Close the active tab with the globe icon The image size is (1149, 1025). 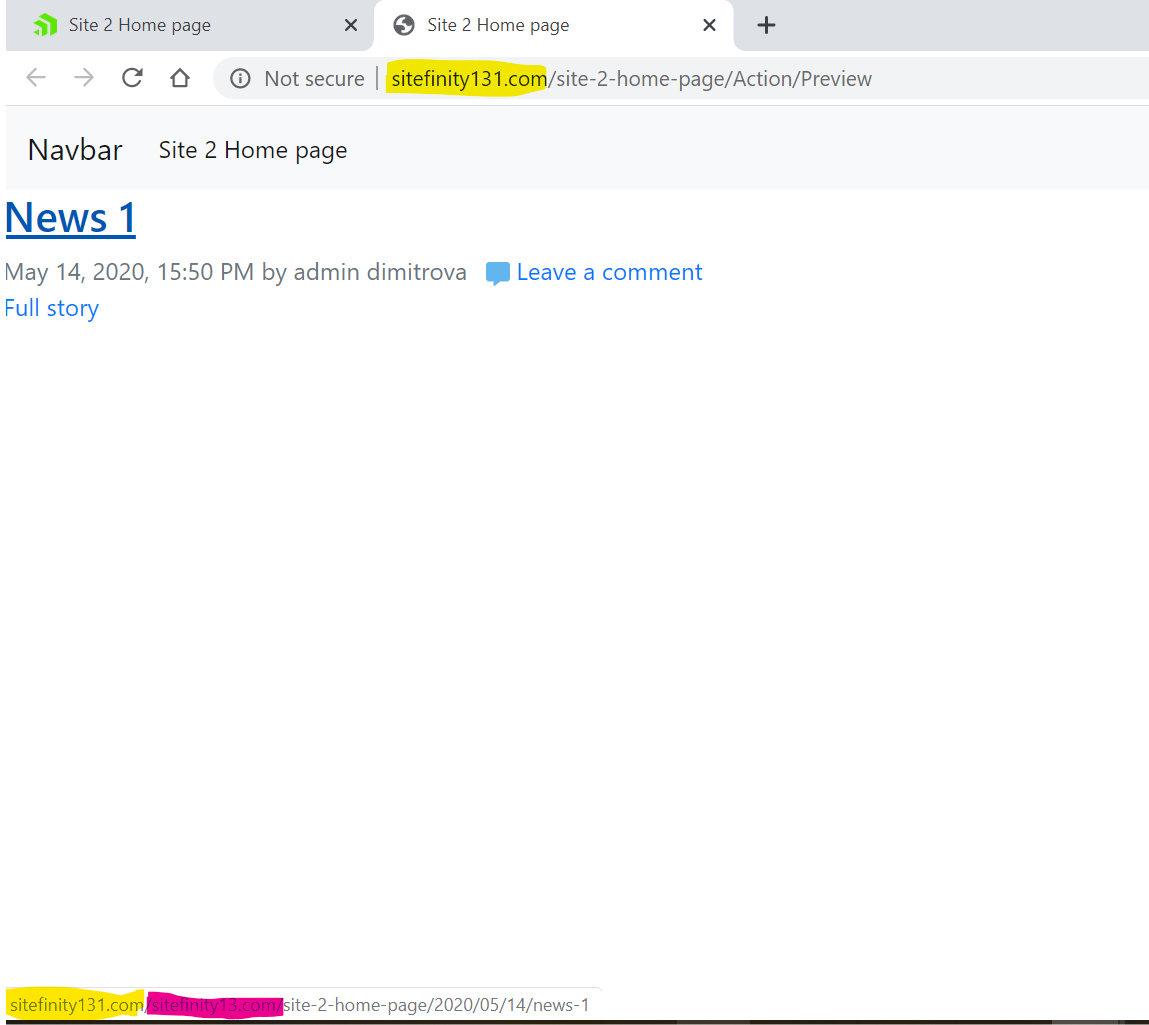(x=709, y=26)
